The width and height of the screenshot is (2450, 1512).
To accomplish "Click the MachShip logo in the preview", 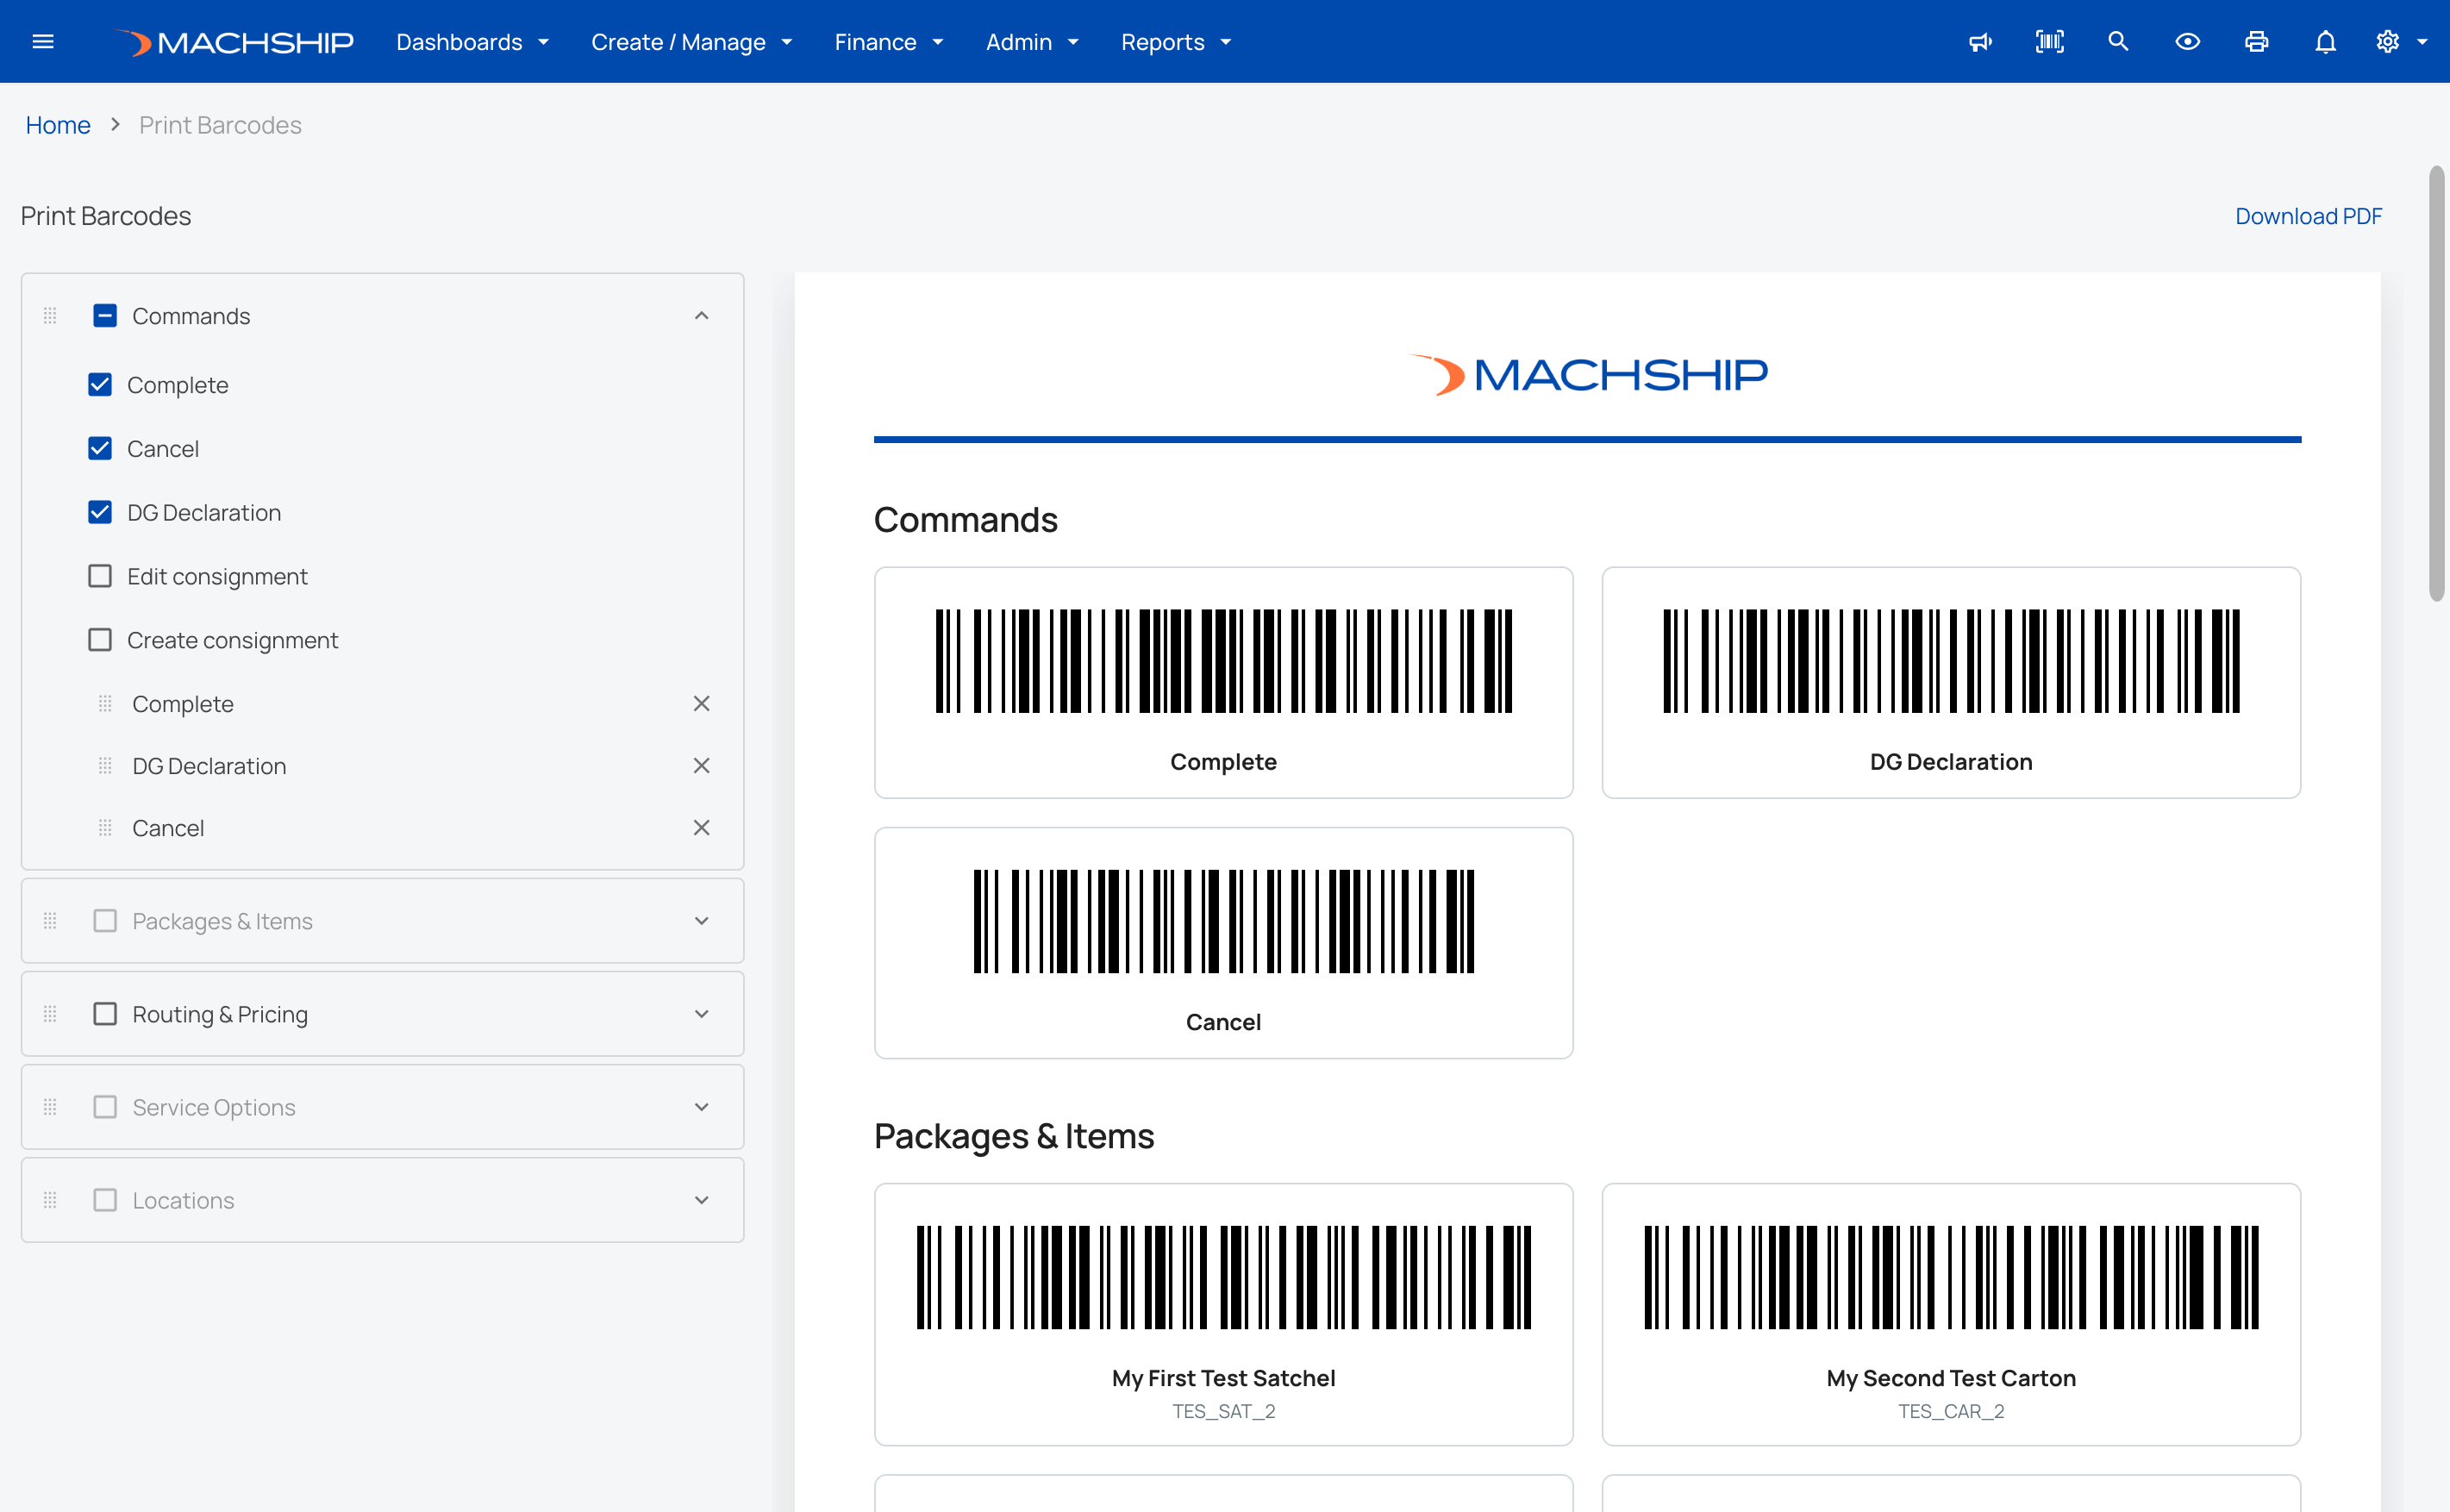I will tap(1588, 375).
